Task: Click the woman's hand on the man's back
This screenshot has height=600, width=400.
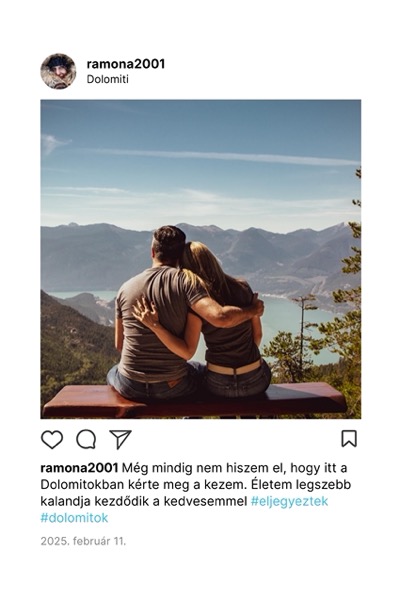Action: tap(145, 311)
